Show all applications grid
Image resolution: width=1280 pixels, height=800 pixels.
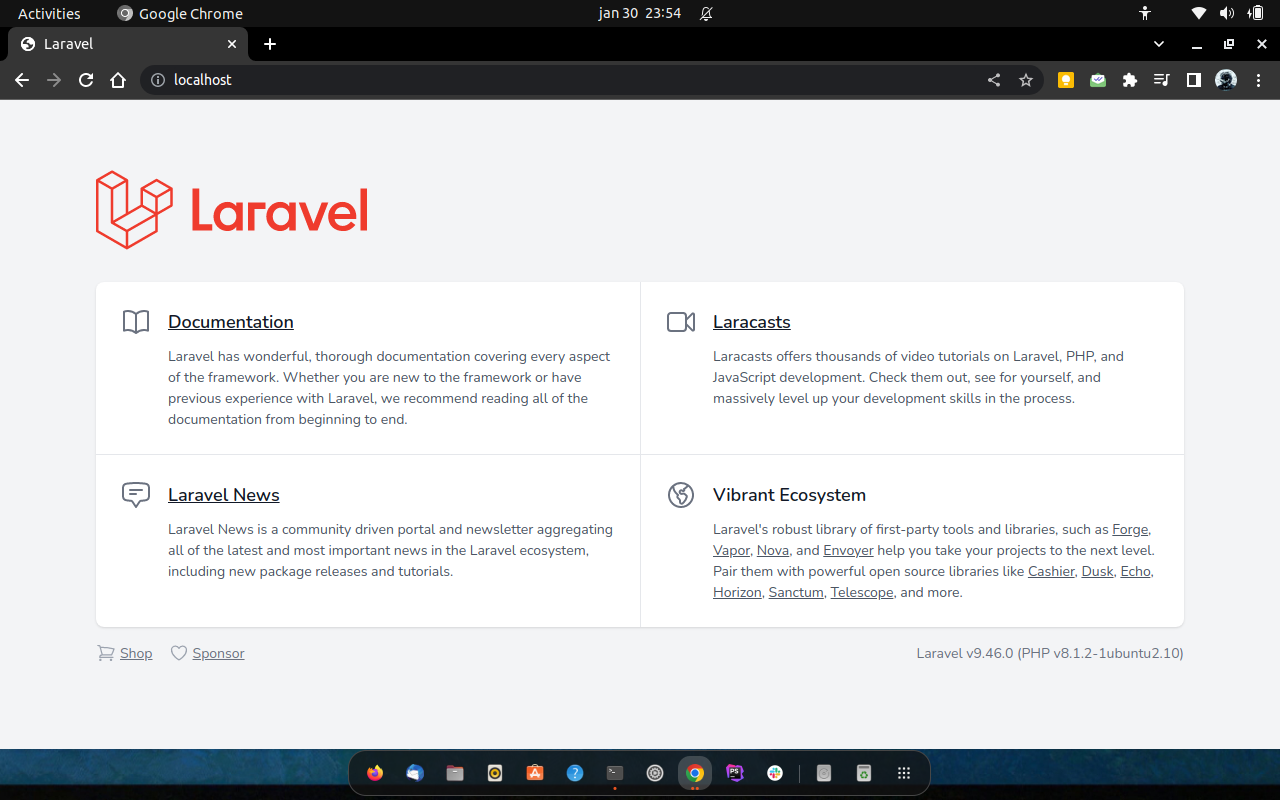click(x=904, y=773)
